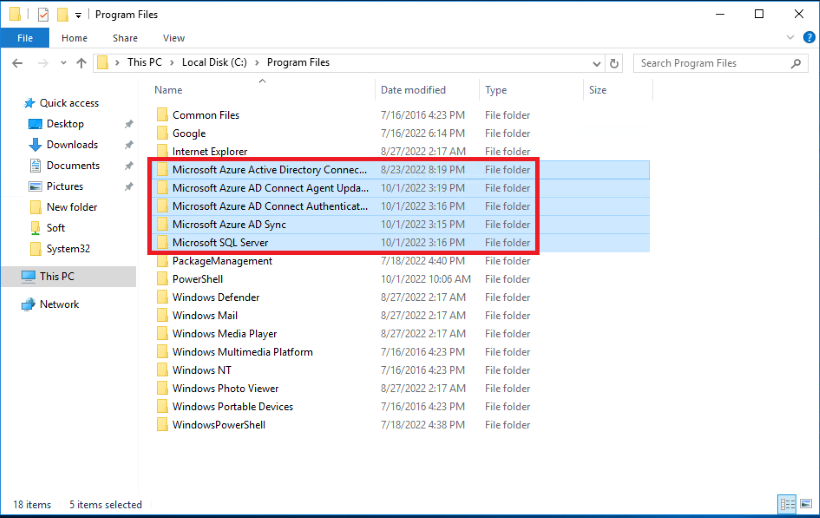
Task: Open the File menu
Action: [25, 38]
